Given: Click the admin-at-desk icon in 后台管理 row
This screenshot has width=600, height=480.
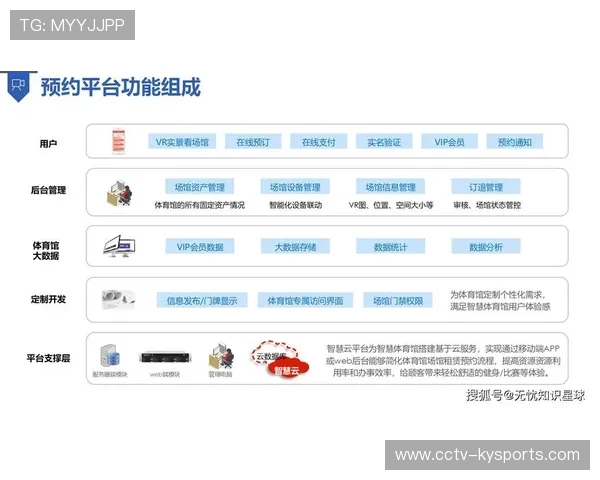Looking at the screenshot, I should coord(119,193).
